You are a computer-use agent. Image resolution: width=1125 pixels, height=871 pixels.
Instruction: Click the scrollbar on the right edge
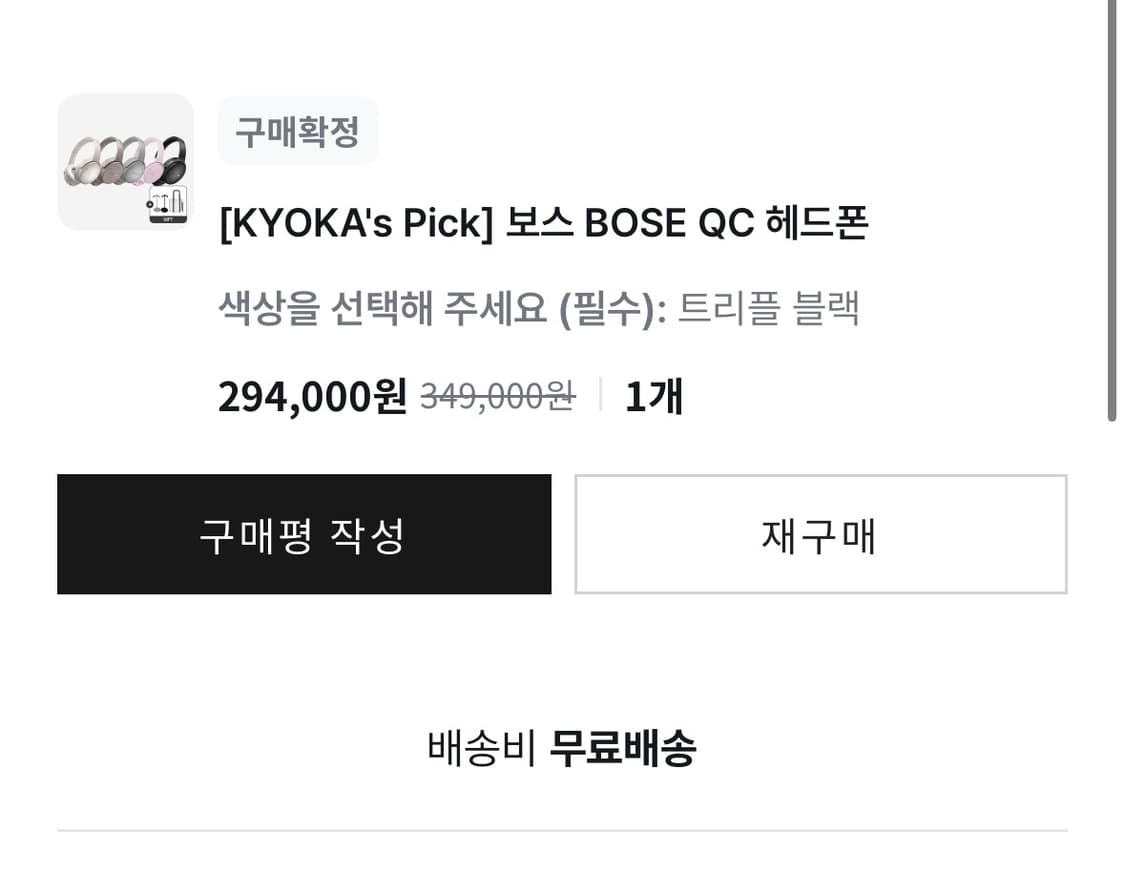tap(1113, 210)
